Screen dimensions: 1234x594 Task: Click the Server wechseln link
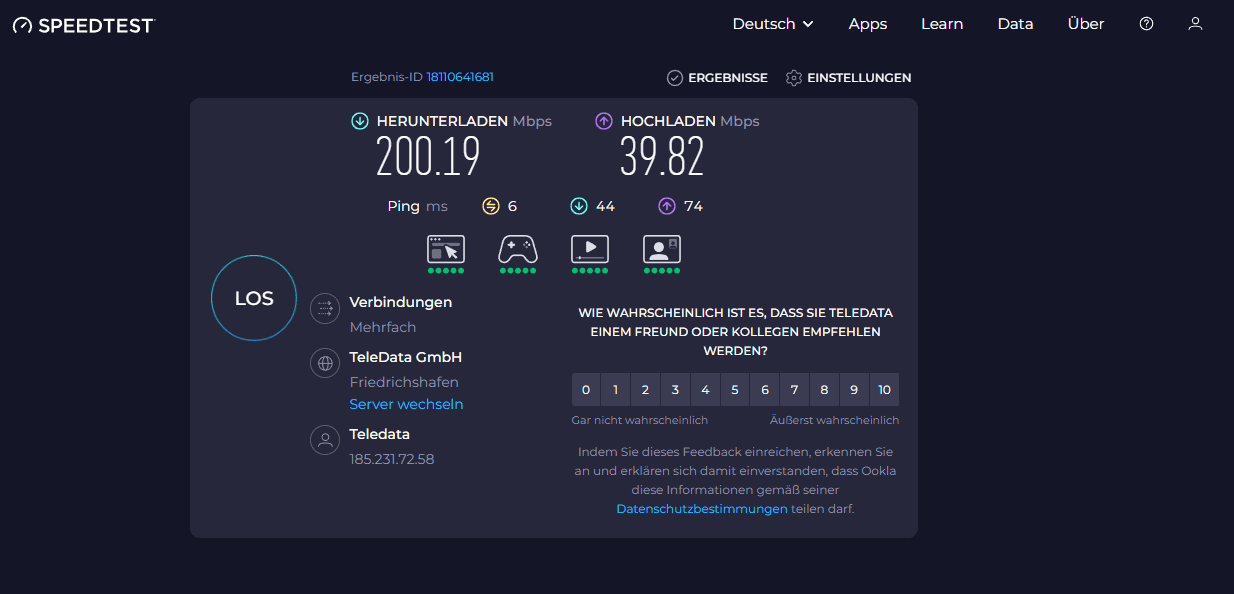click(x=406, y=404)
